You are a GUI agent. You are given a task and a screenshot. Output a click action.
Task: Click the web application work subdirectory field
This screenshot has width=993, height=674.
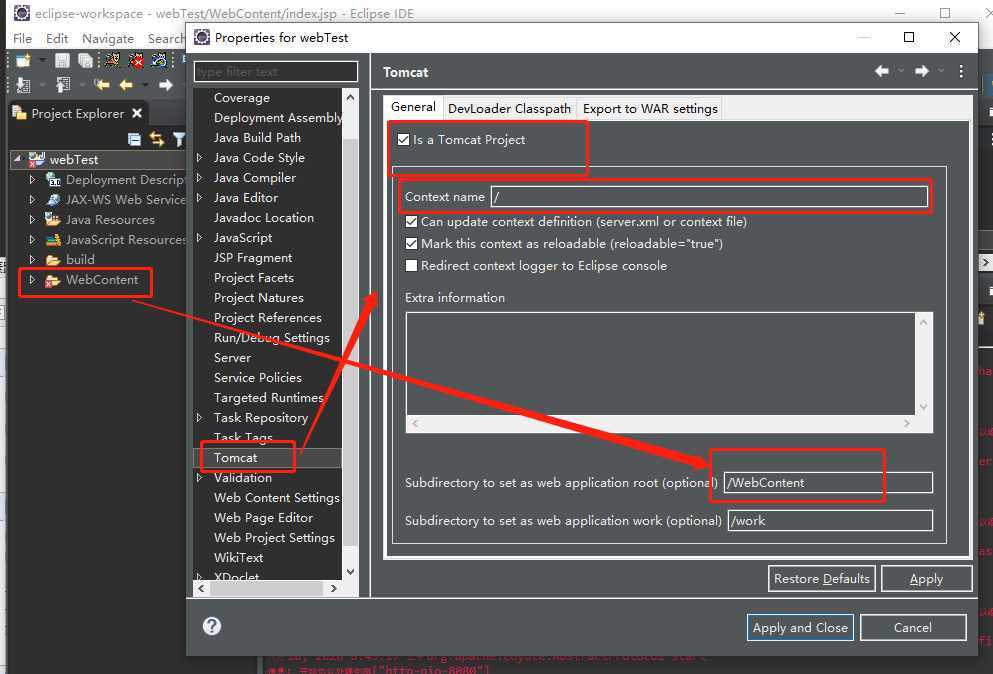coord(830,520)
